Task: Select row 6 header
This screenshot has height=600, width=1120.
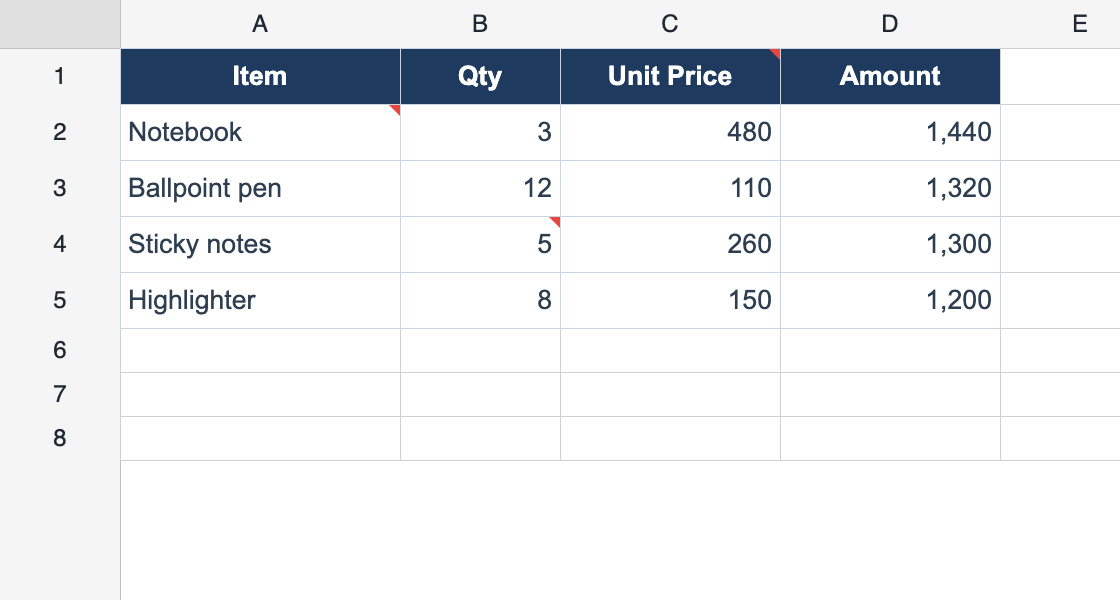Action: click(60, 351)
